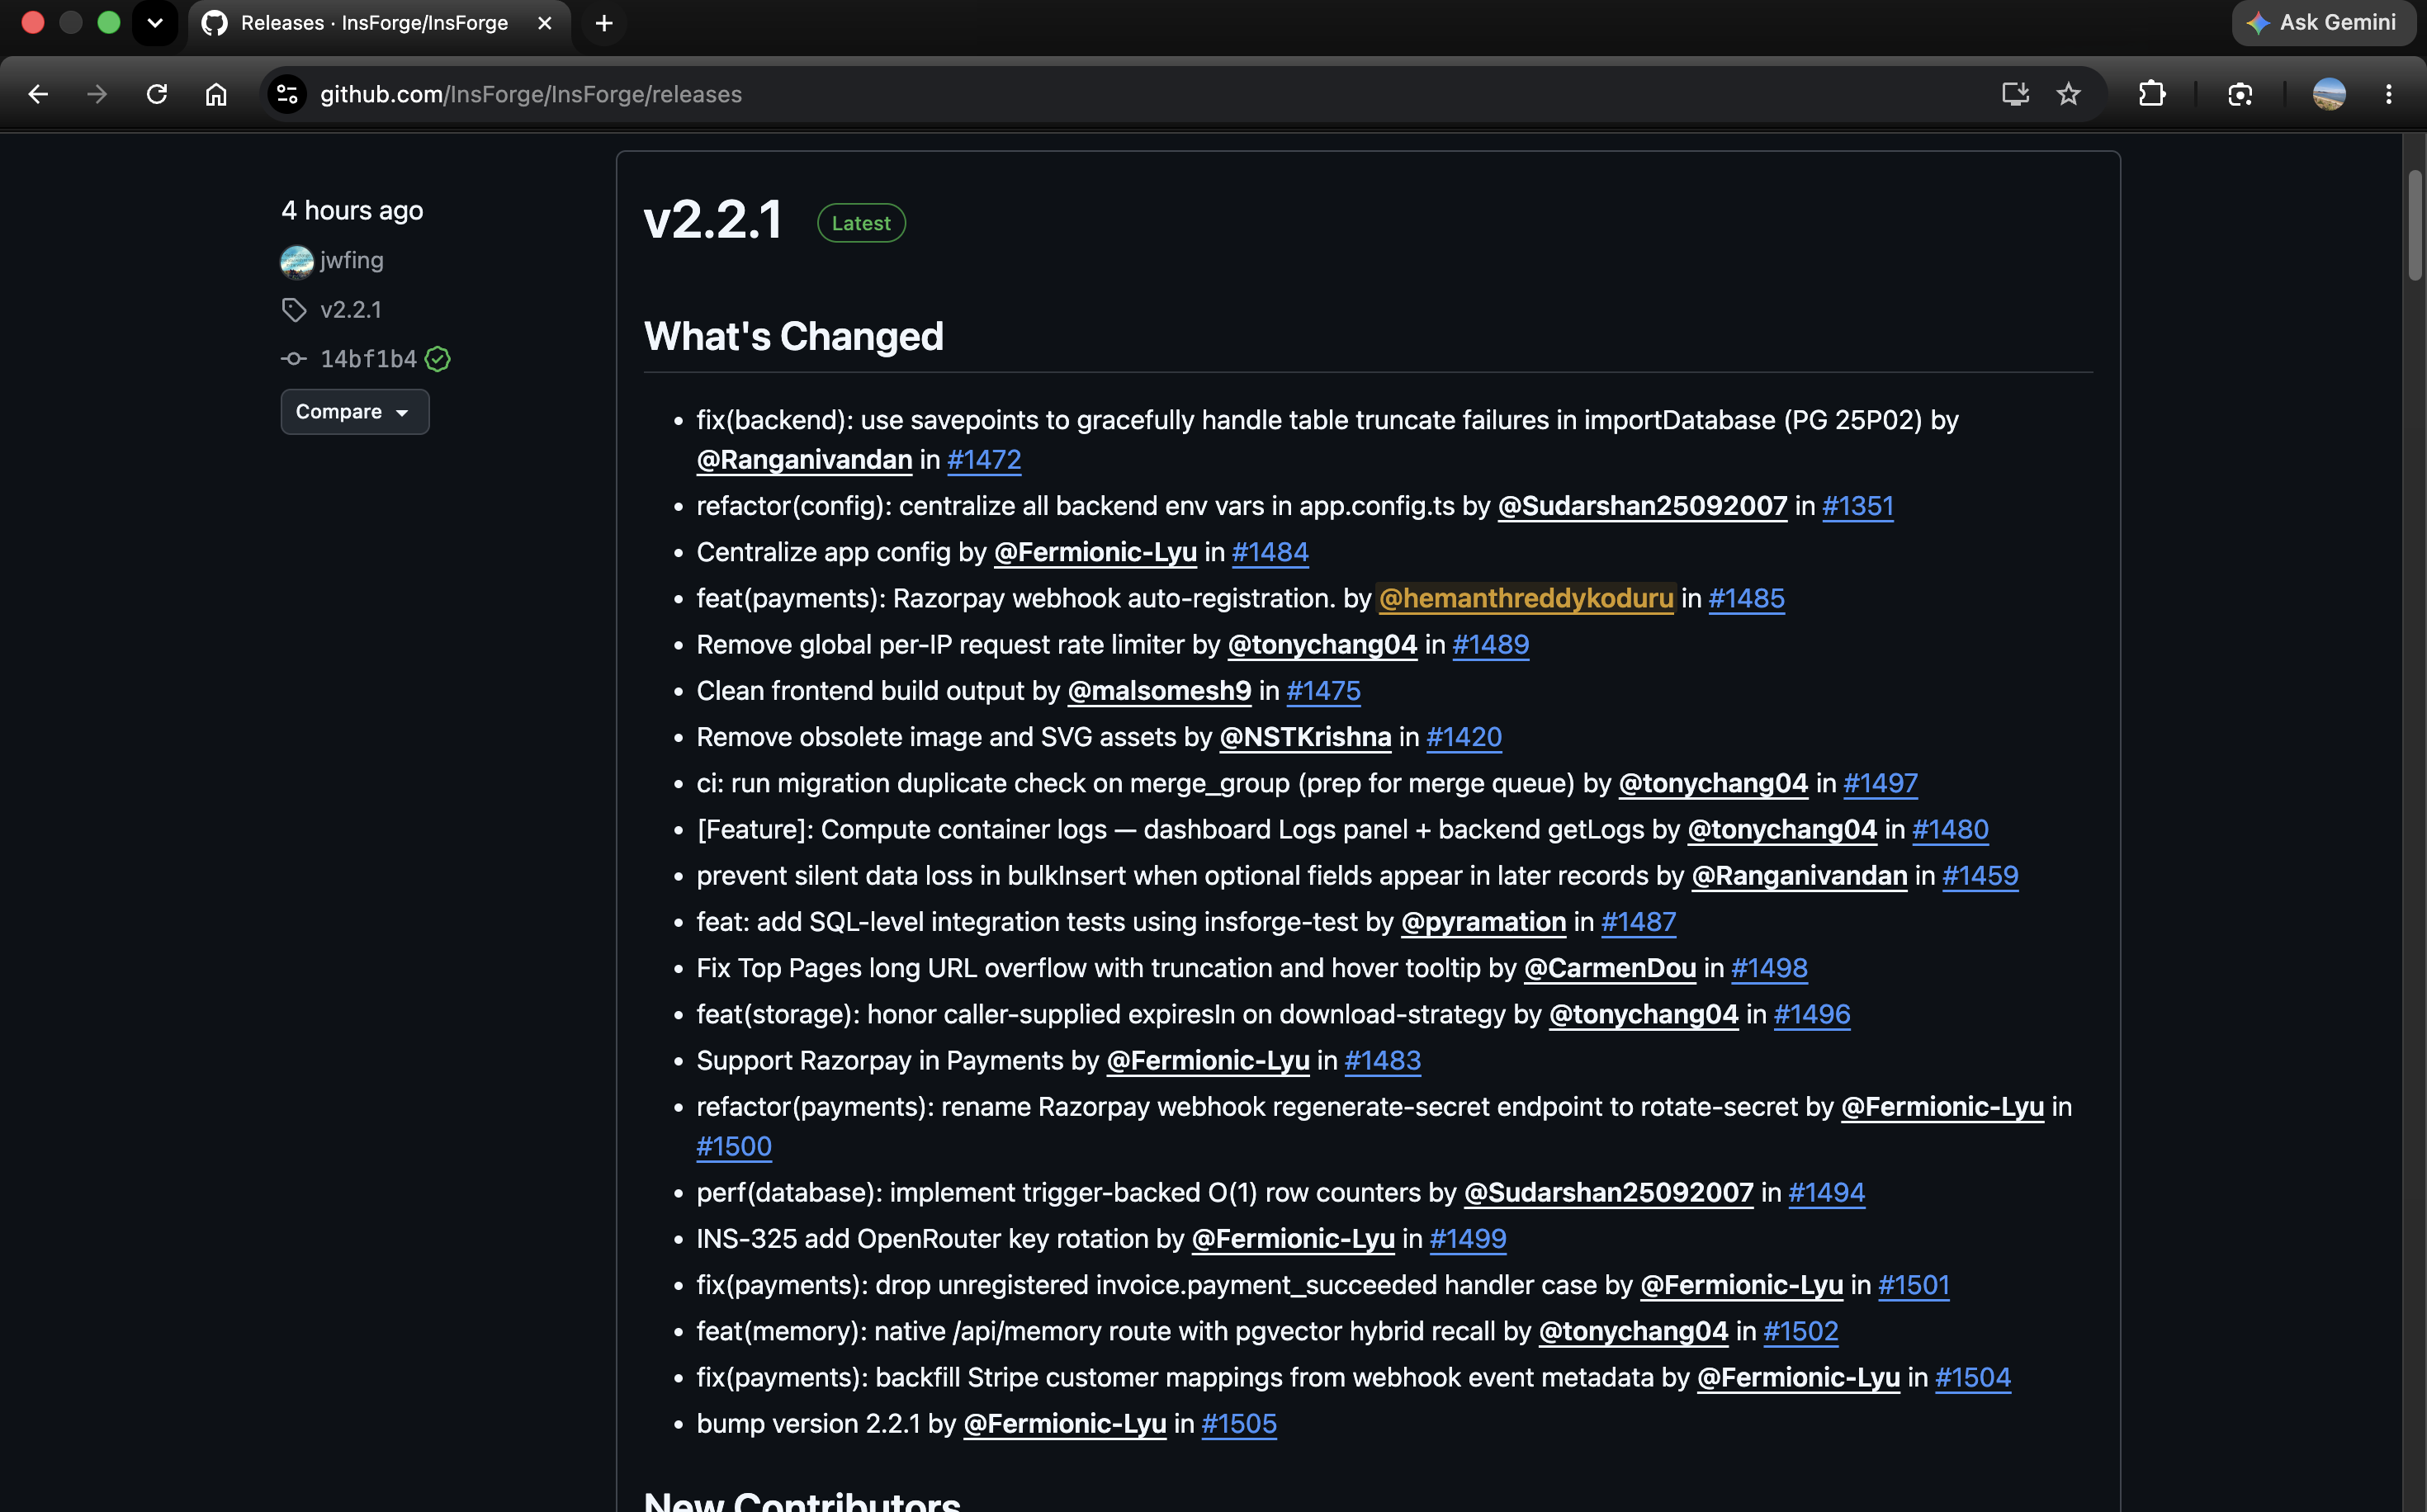This screenshot has height=1512, width=2427.
Task: Open pull request #1489
Action: [x=1491, y=644]
